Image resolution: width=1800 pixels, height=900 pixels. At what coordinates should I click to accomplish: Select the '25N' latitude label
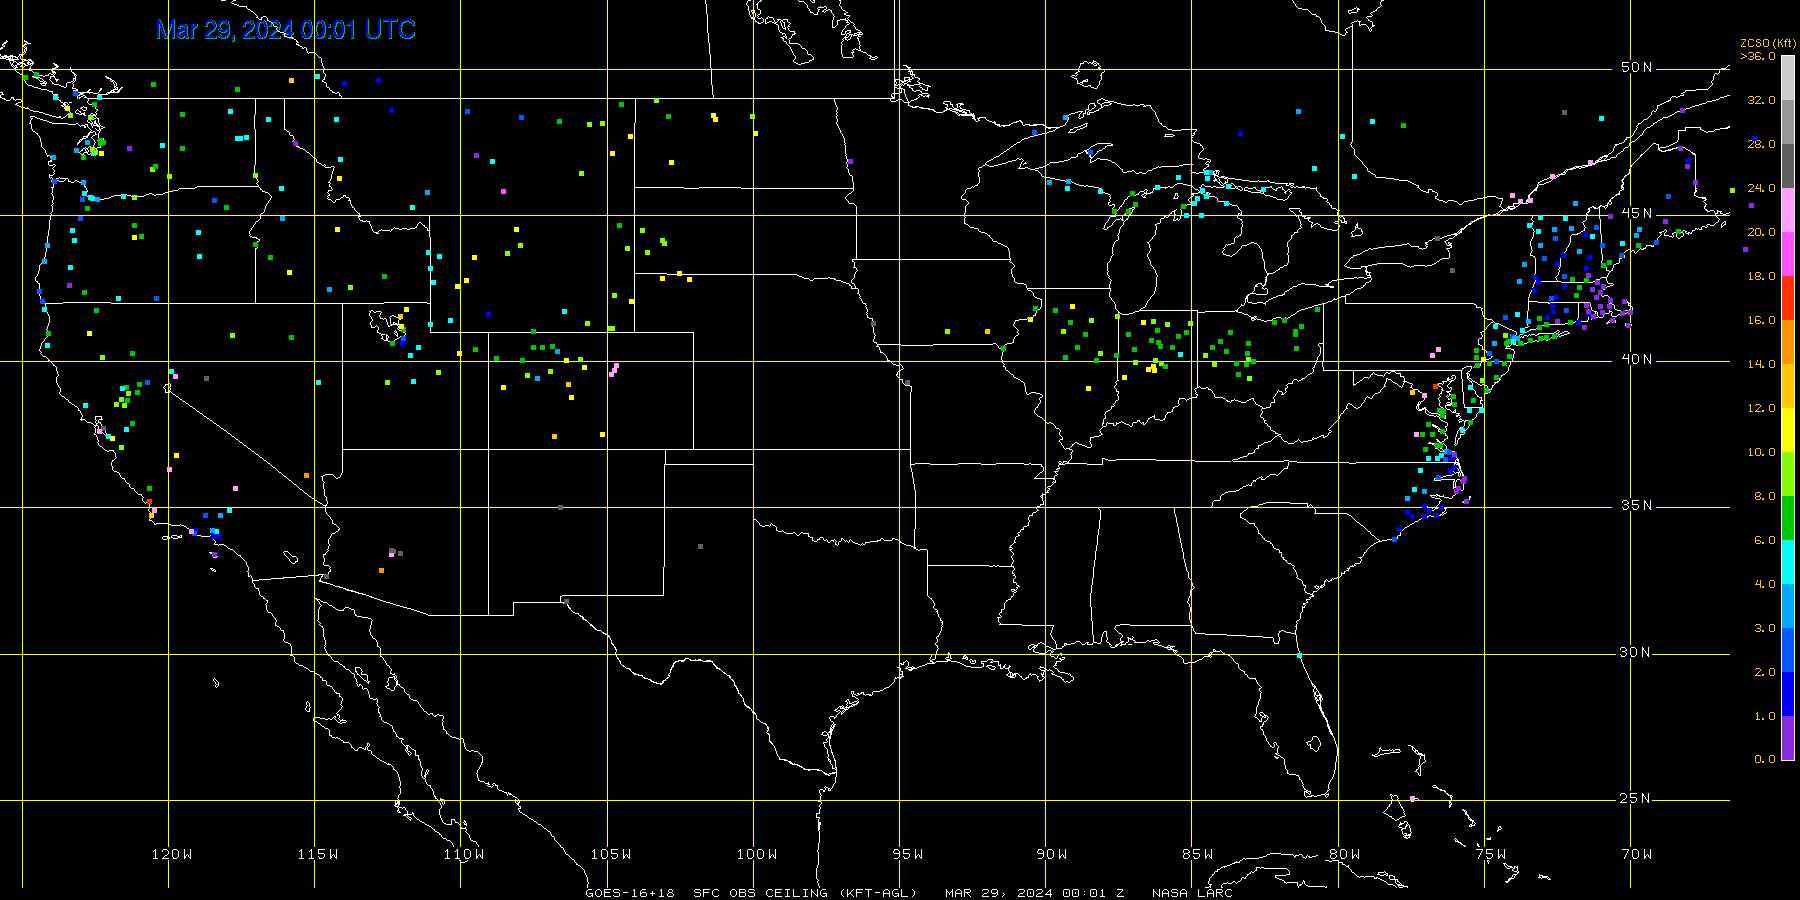click(1637, 798)
